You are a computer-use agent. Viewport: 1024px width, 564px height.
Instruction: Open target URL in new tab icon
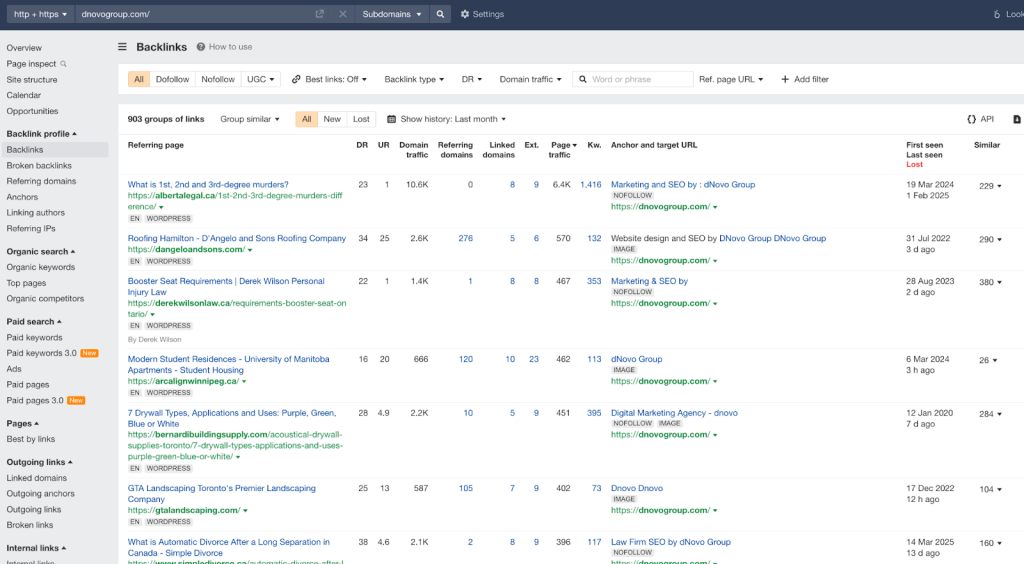coord(320,14)
